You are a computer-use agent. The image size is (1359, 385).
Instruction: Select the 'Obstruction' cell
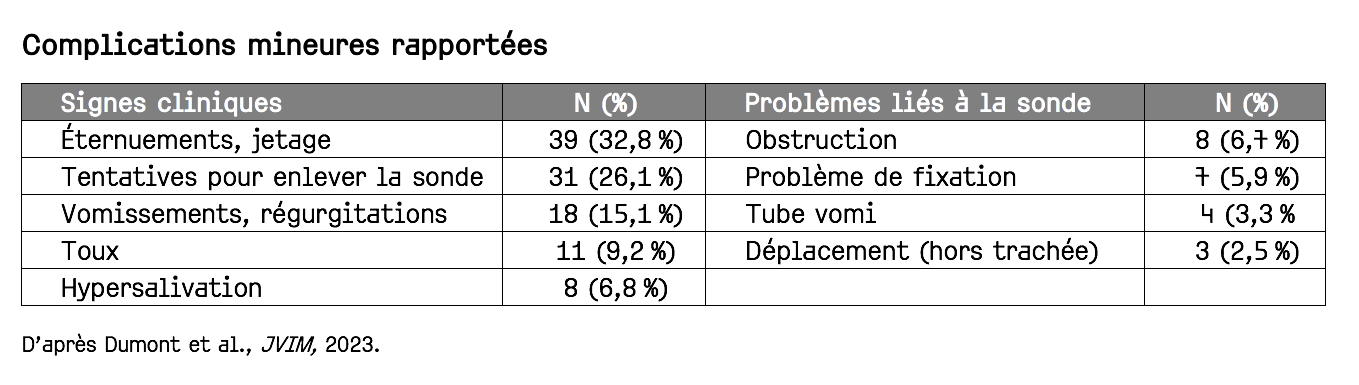click(821, 140)
